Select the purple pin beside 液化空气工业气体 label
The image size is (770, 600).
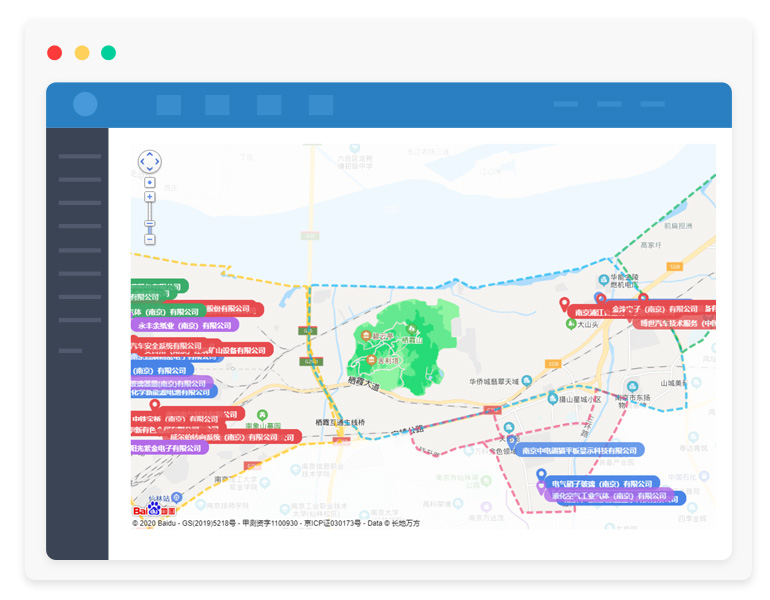pyautogui.click(x=541, y=488)
